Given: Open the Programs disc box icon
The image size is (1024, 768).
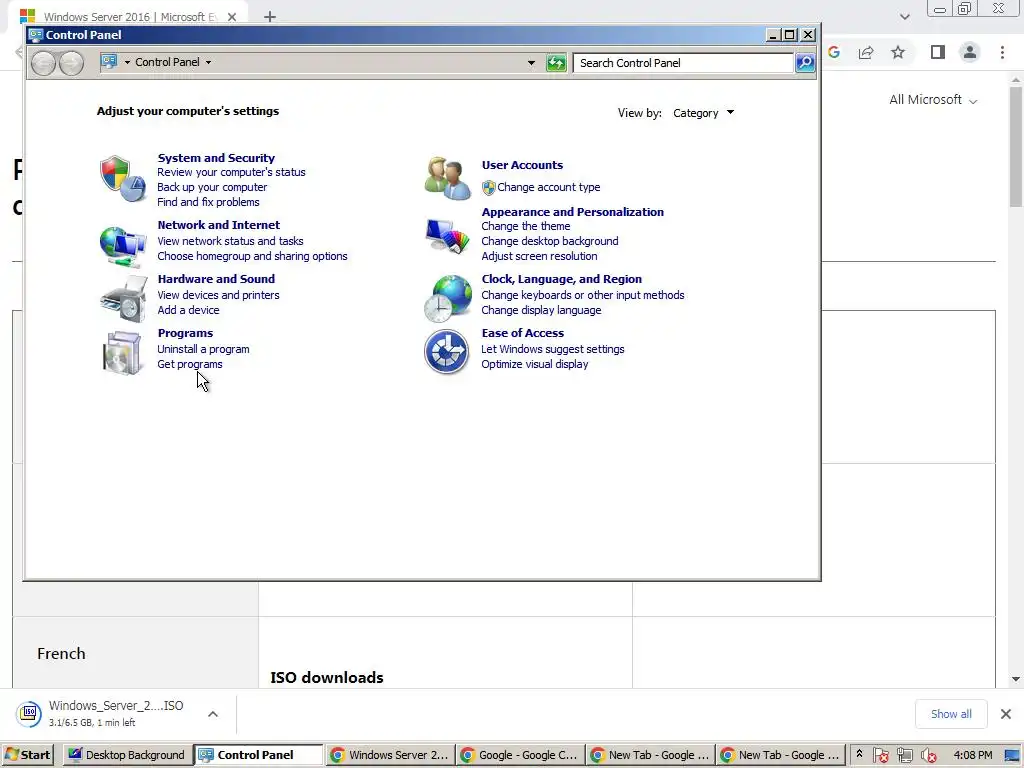Looking at the screenshot, I should (123, 353).
